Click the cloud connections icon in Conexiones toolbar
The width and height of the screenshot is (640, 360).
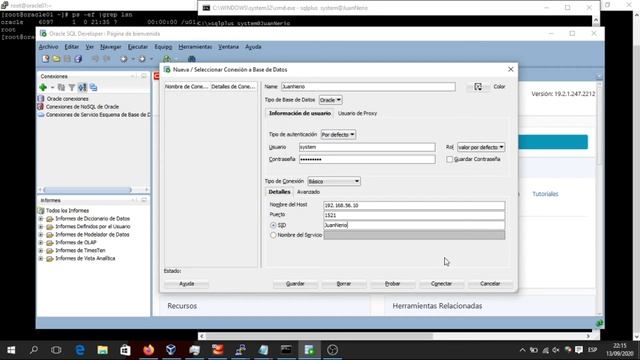pyautogui.click(x=93, y=87)
